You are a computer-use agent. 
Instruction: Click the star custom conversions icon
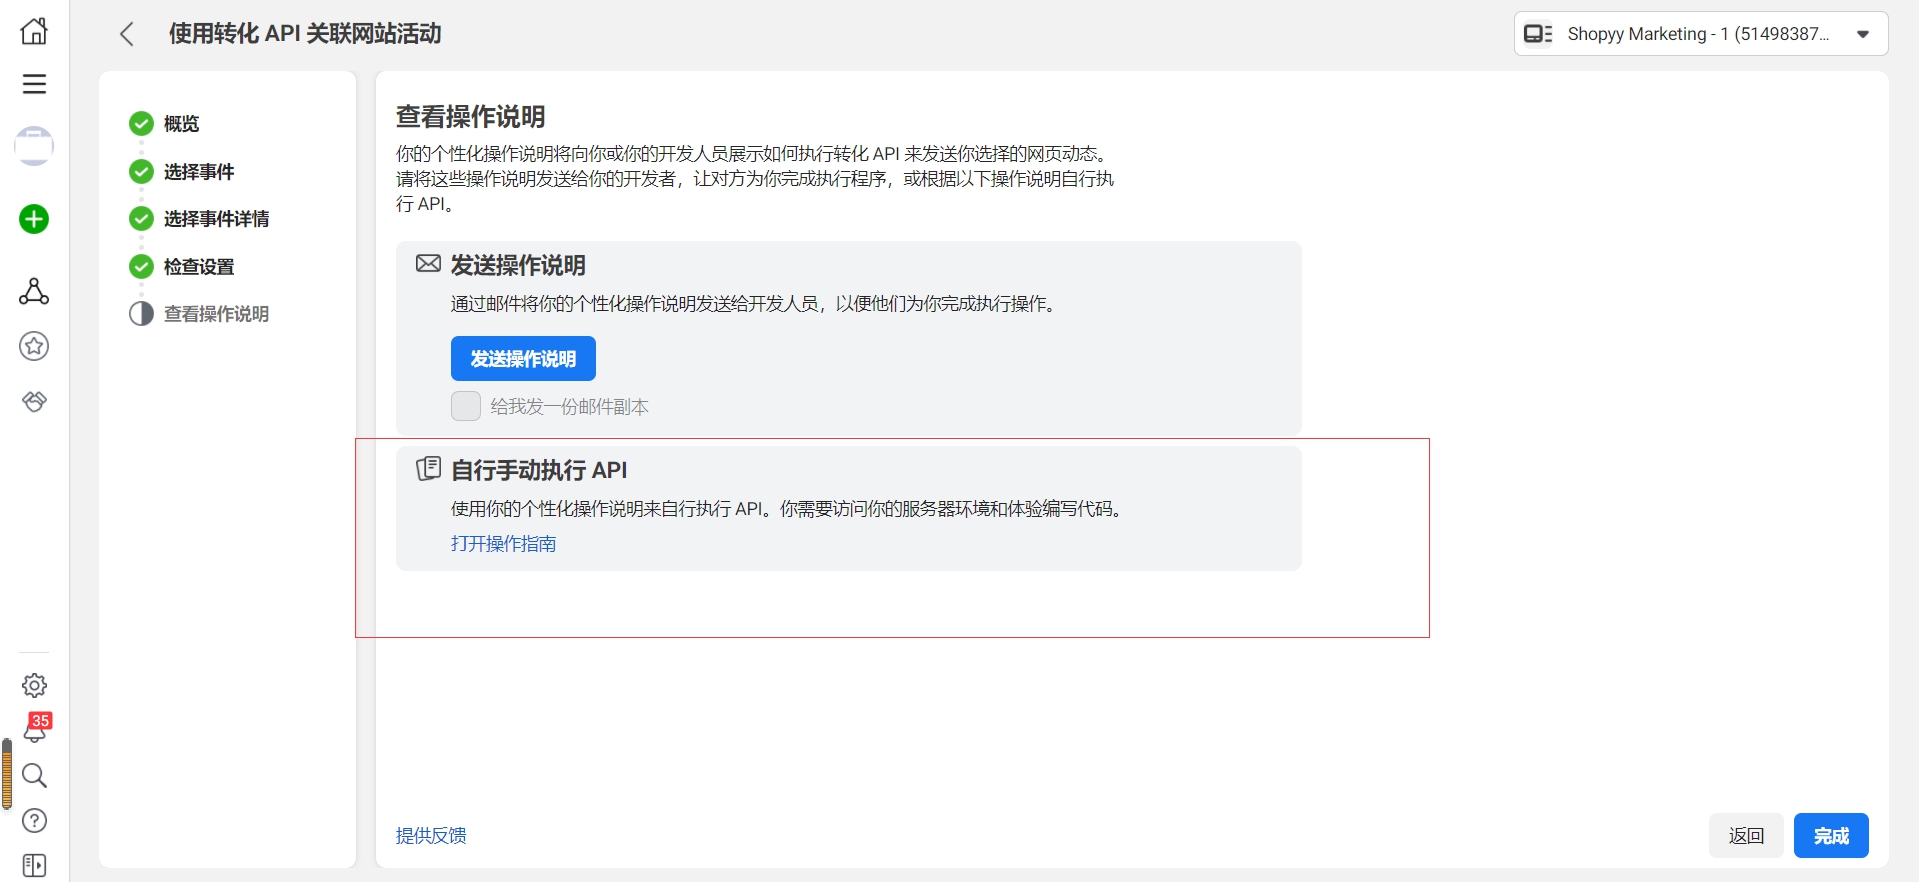coord(34,346)
